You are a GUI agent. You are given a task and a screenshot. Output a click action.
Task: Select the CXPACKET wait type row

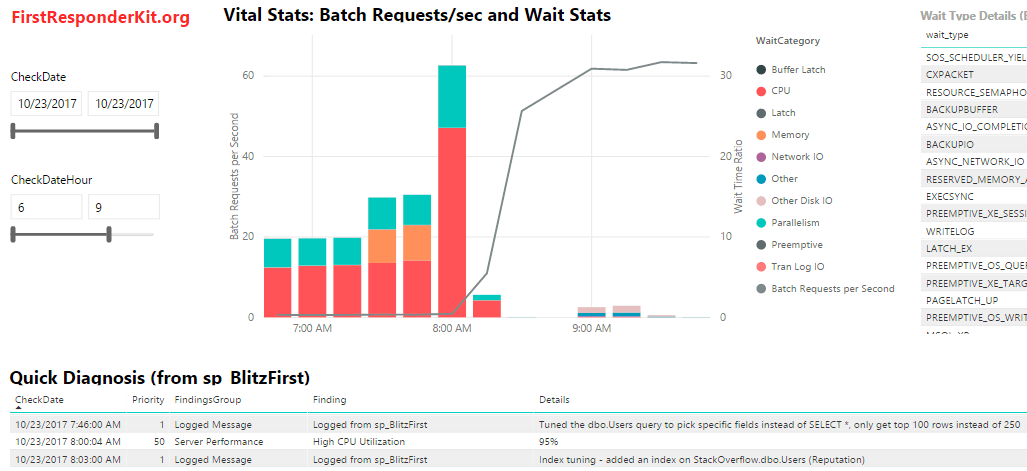tap(974, 75)
